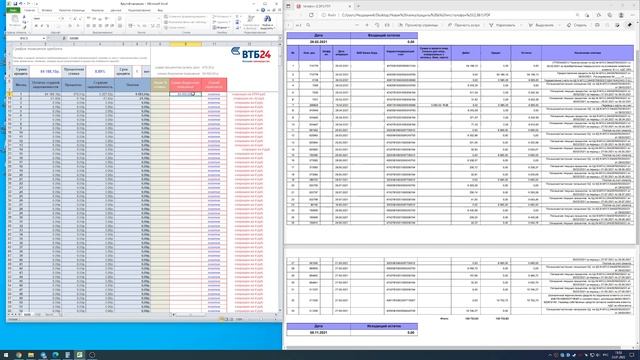Click the Paste button in Excel ribbon
This screenshot has height=360, width=640.
pyautogui.click(x=15, y=20)
